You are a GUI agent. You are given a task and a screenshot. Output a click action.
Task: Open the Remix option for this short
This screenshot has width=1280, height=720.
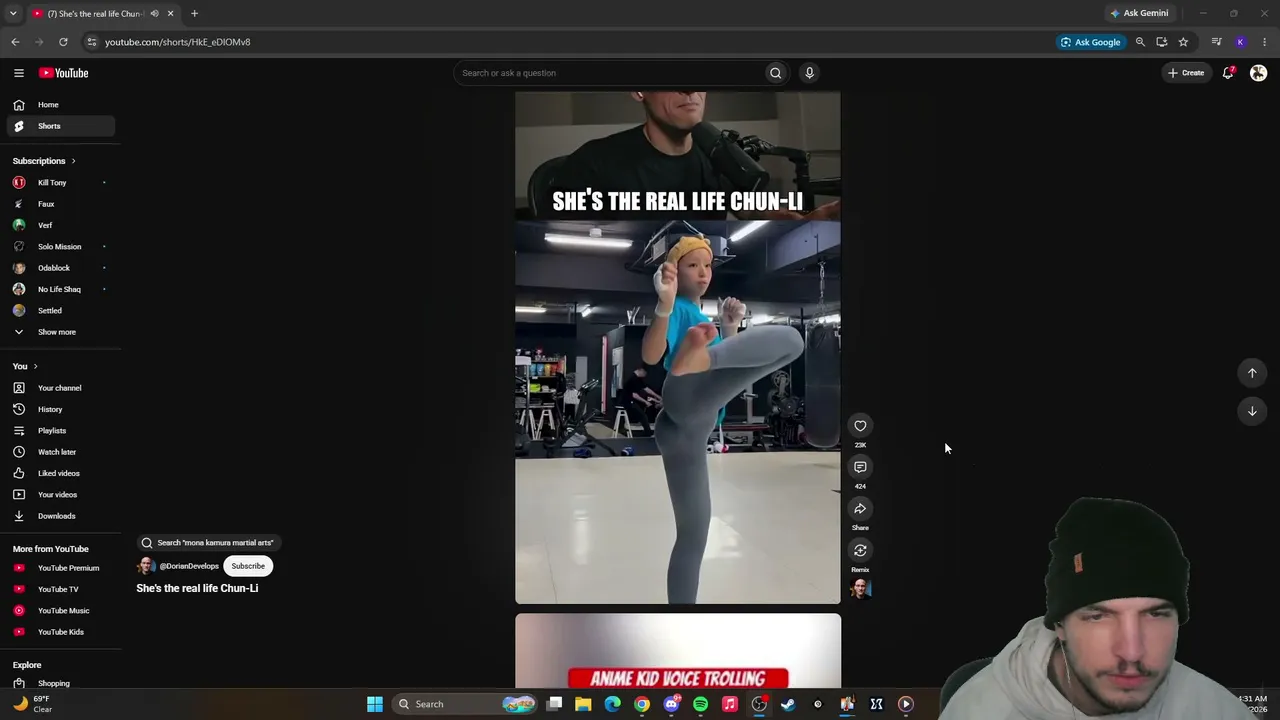coord(860,550)
